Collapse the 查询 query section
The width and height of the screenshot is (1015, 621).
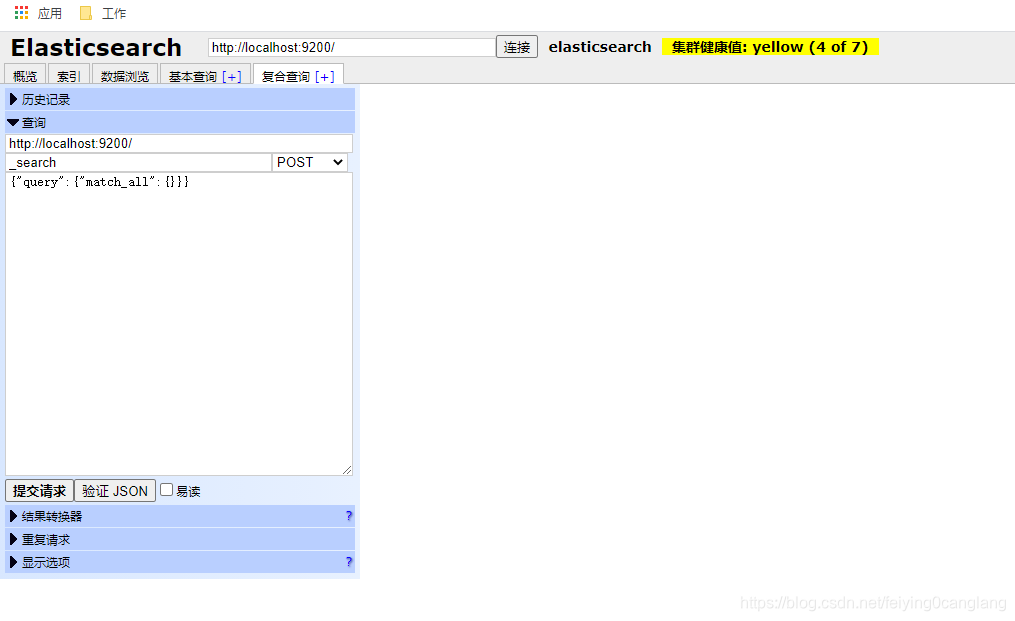[180, 122]
